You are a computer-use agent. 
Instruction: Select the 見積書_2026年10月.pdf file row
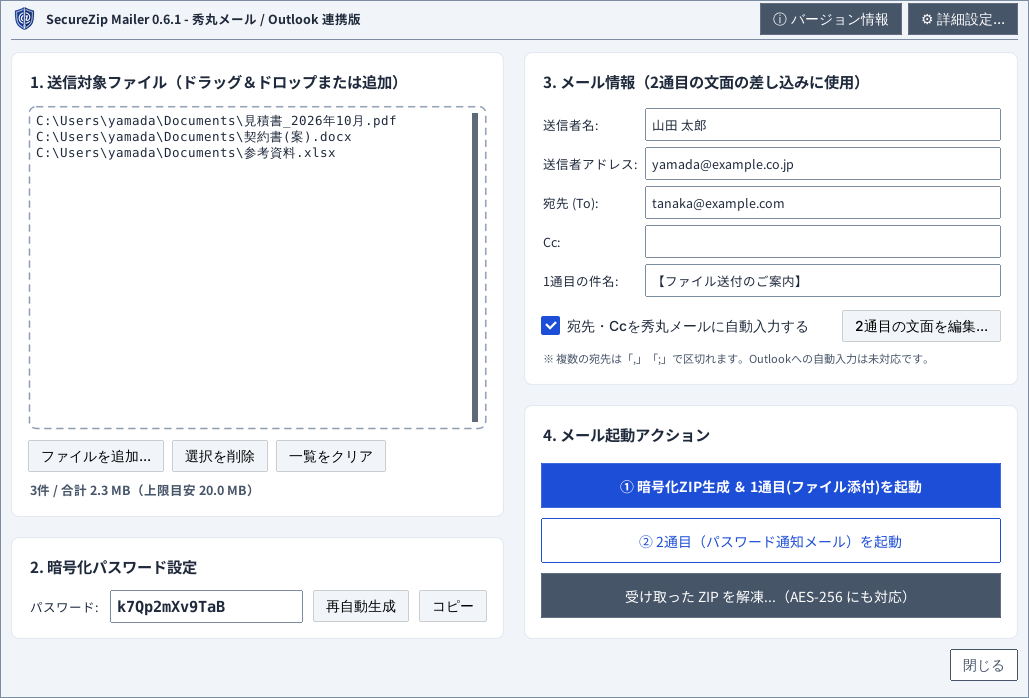click(x=216, y=121)
